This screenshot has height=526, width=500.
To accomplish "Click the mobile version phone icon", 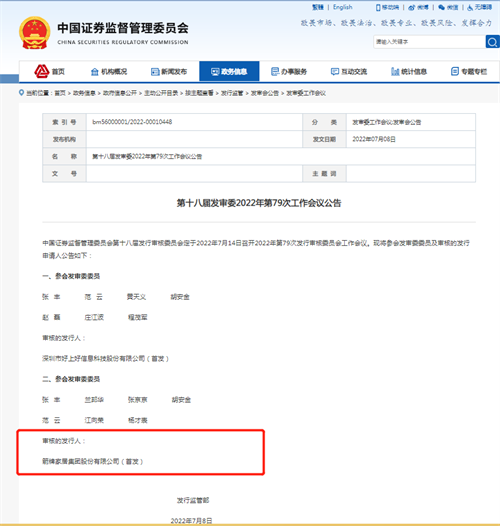I will click(378, 7).
